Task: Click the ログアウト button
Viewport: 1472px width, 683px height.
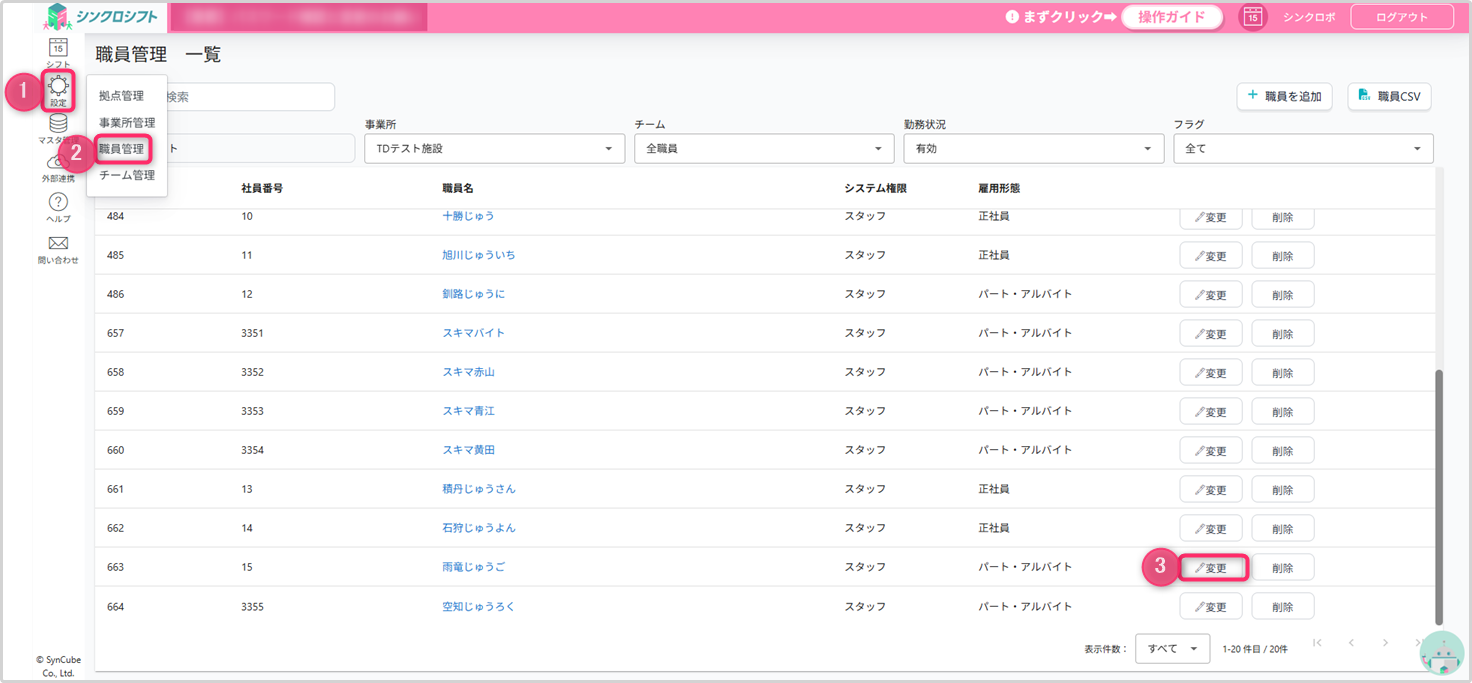Action: 1402,17
